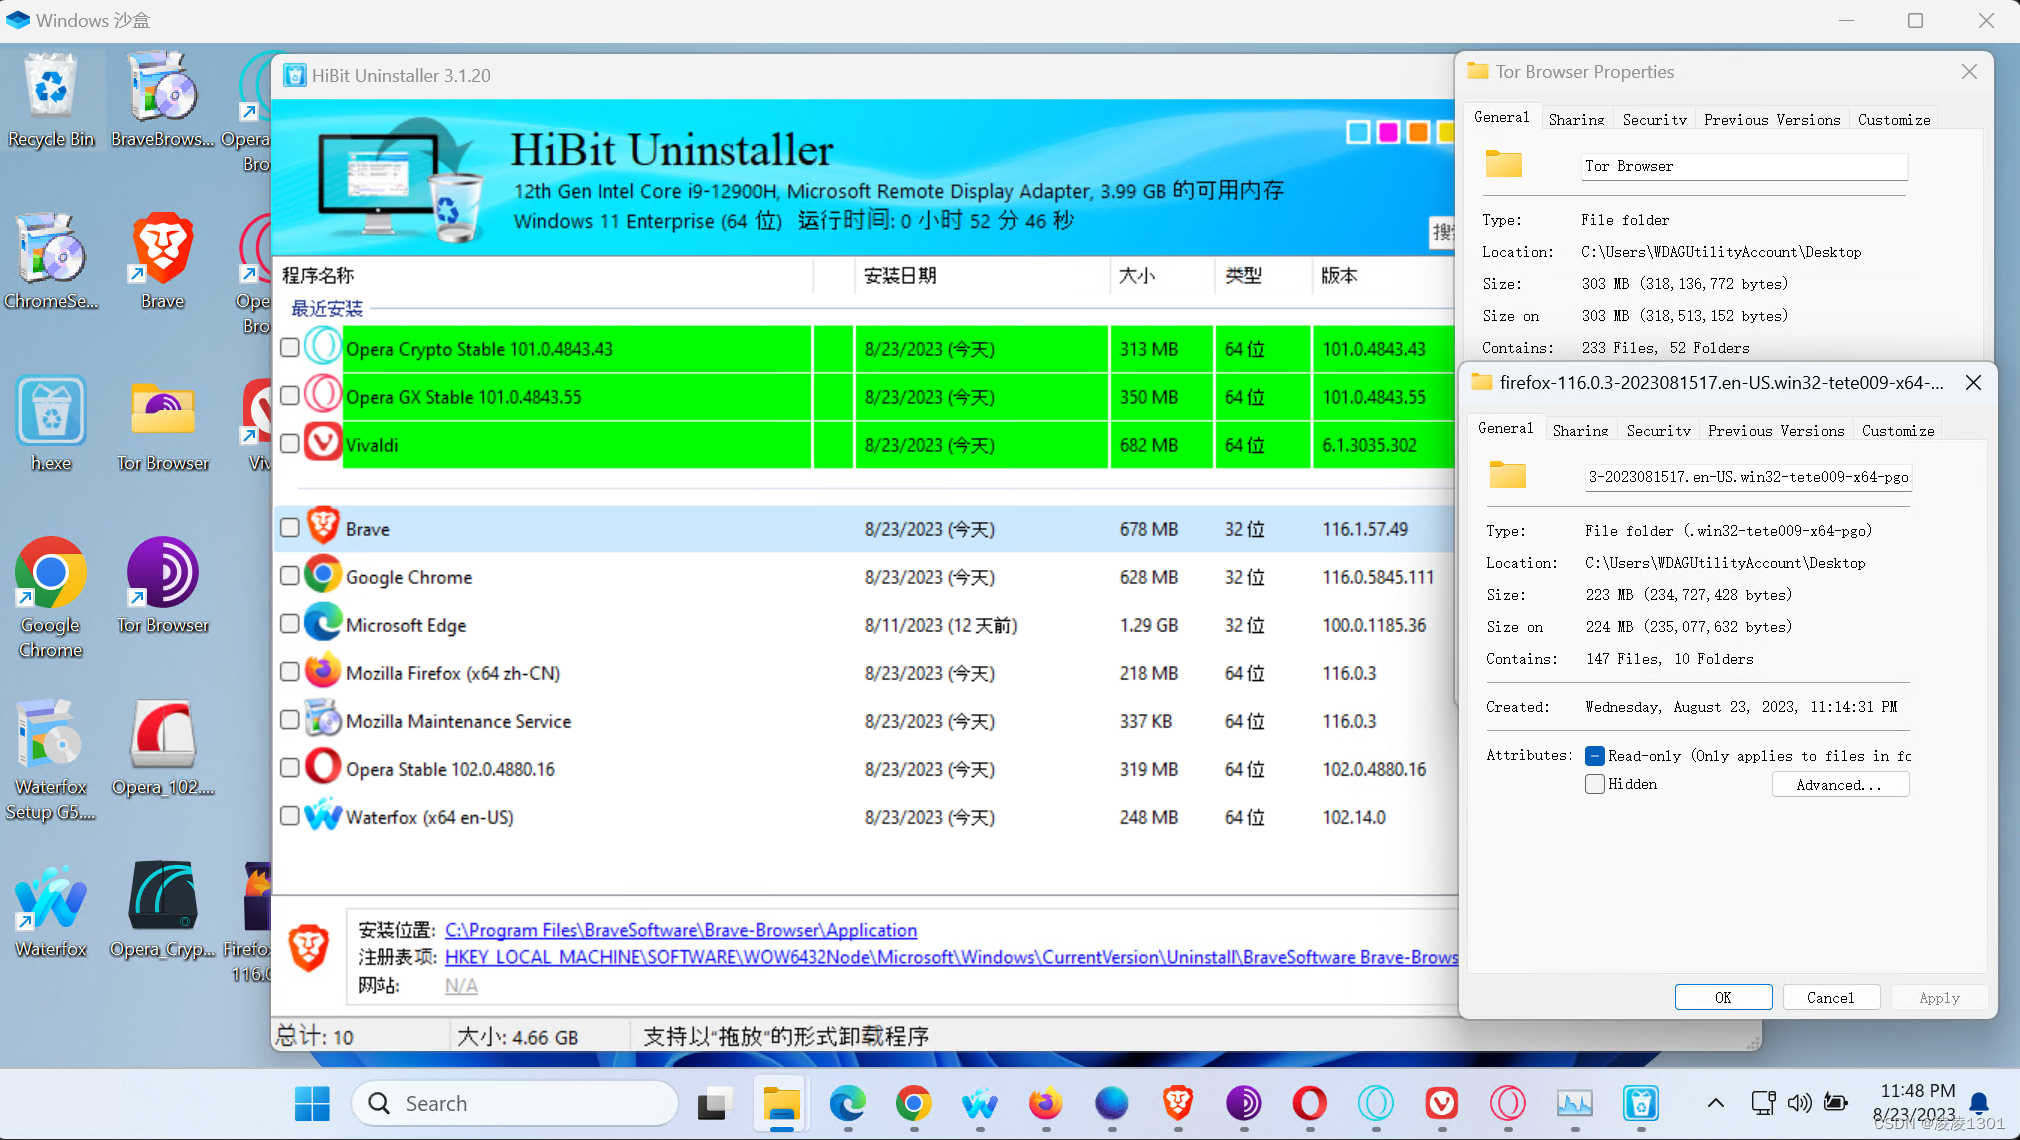The image size is (2020, 1140).
Task: Click the Waterfox icon in program list
Action: (323, 816)
